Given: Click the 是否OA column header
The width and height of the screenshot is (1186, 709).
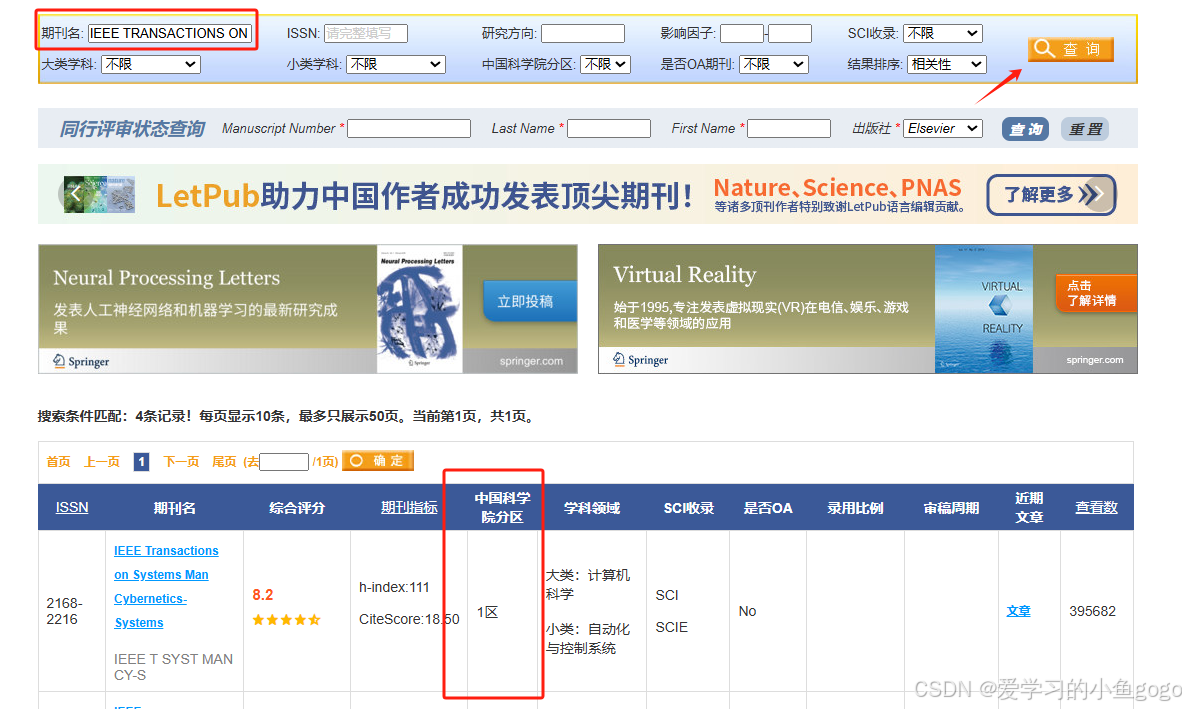Looking at the screenshot, I should pyautogui.click(x=768, y=508).
